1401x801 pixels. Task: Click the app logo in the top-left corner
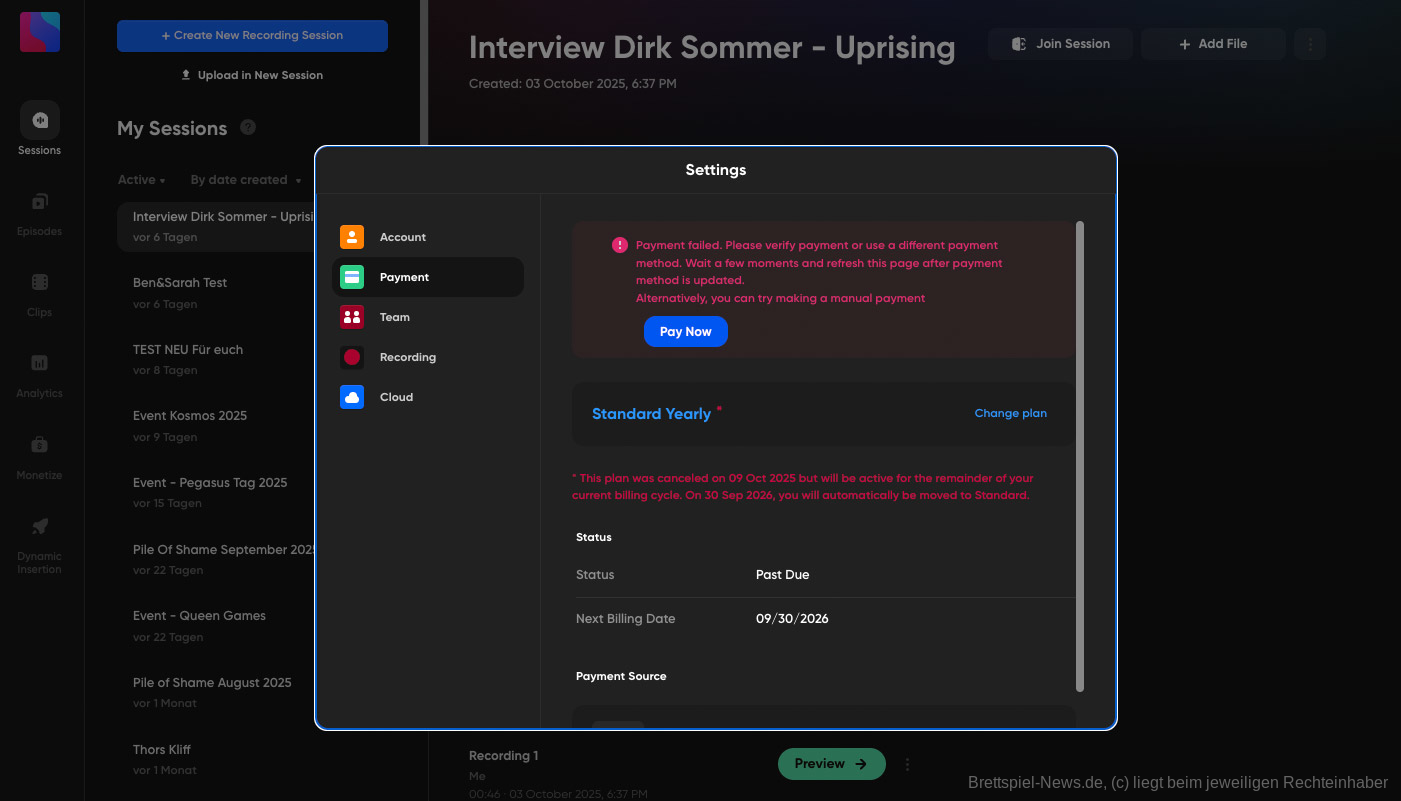point(39,31)
